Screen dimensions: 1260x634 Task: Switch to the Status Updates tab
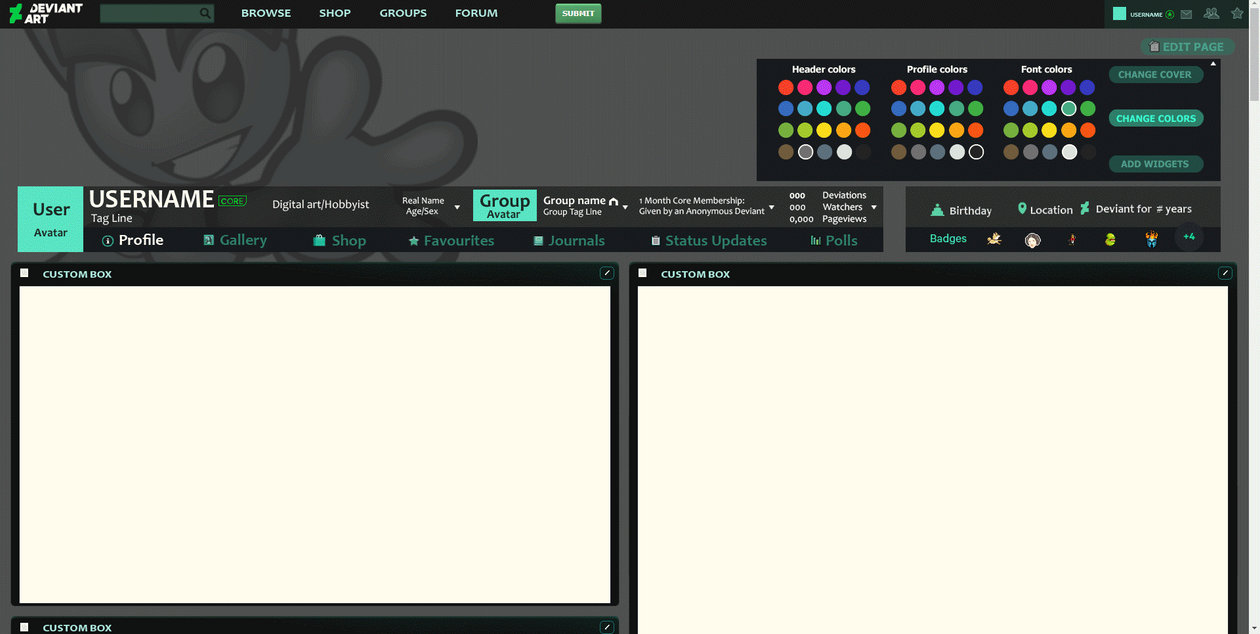pyautogui.click(x=708, y=240)
